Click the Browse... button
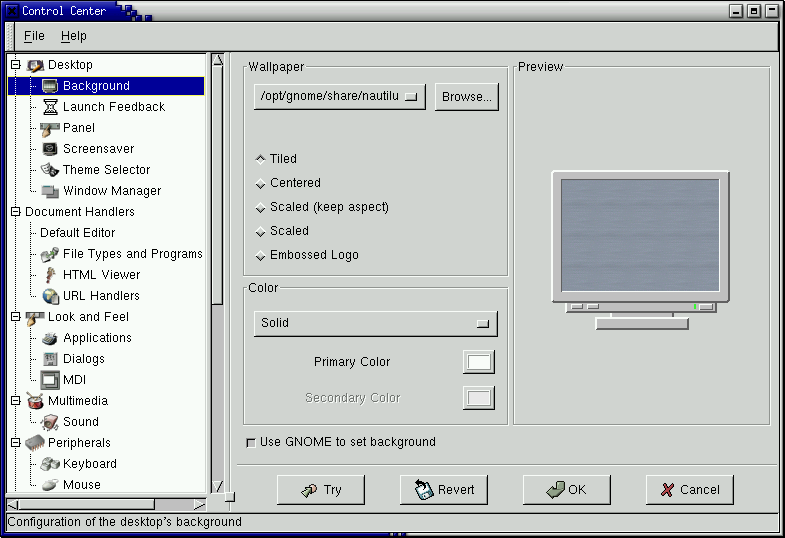 (466, 97)
